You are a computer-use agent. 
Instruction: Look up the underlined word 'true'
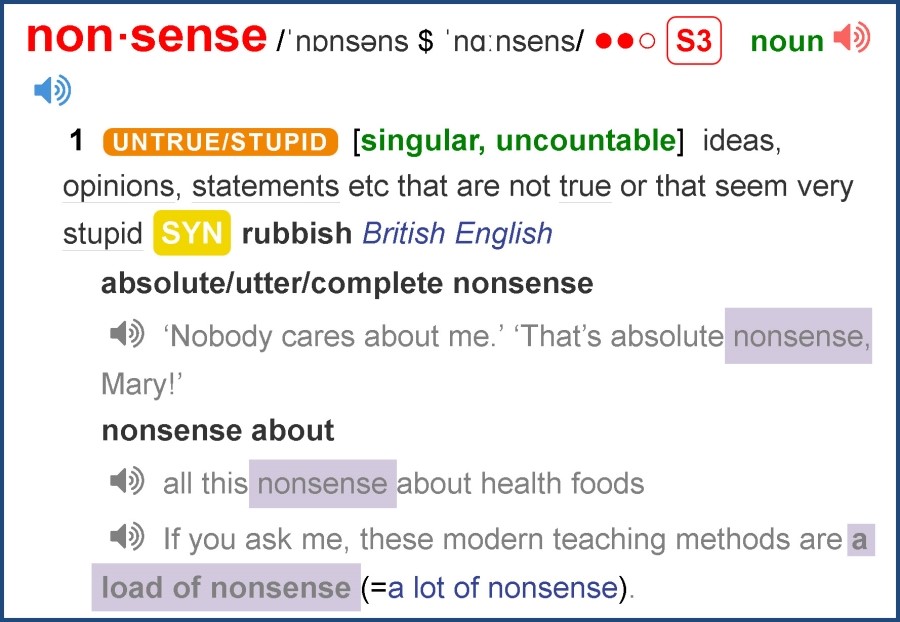[x=585, y=186]
